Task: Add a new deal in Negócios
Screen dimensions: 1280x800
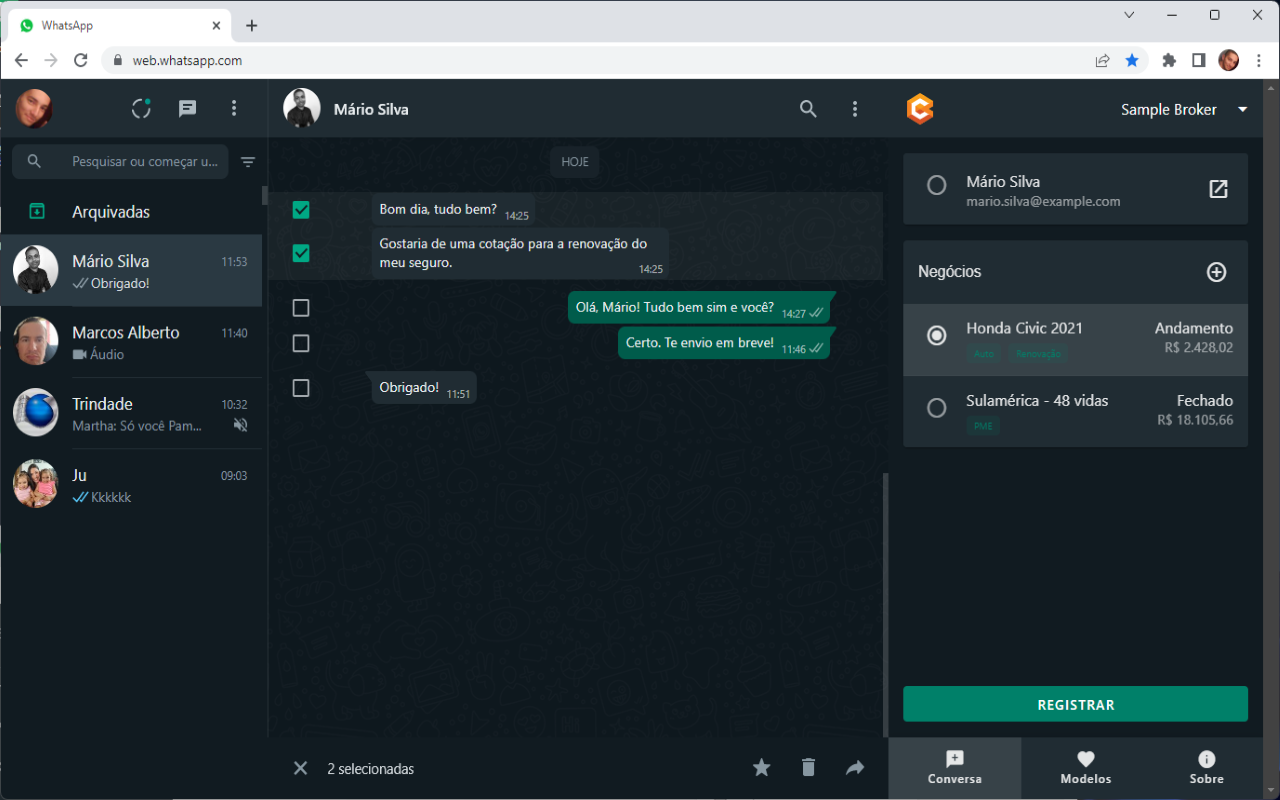Action: [1216, 272]
